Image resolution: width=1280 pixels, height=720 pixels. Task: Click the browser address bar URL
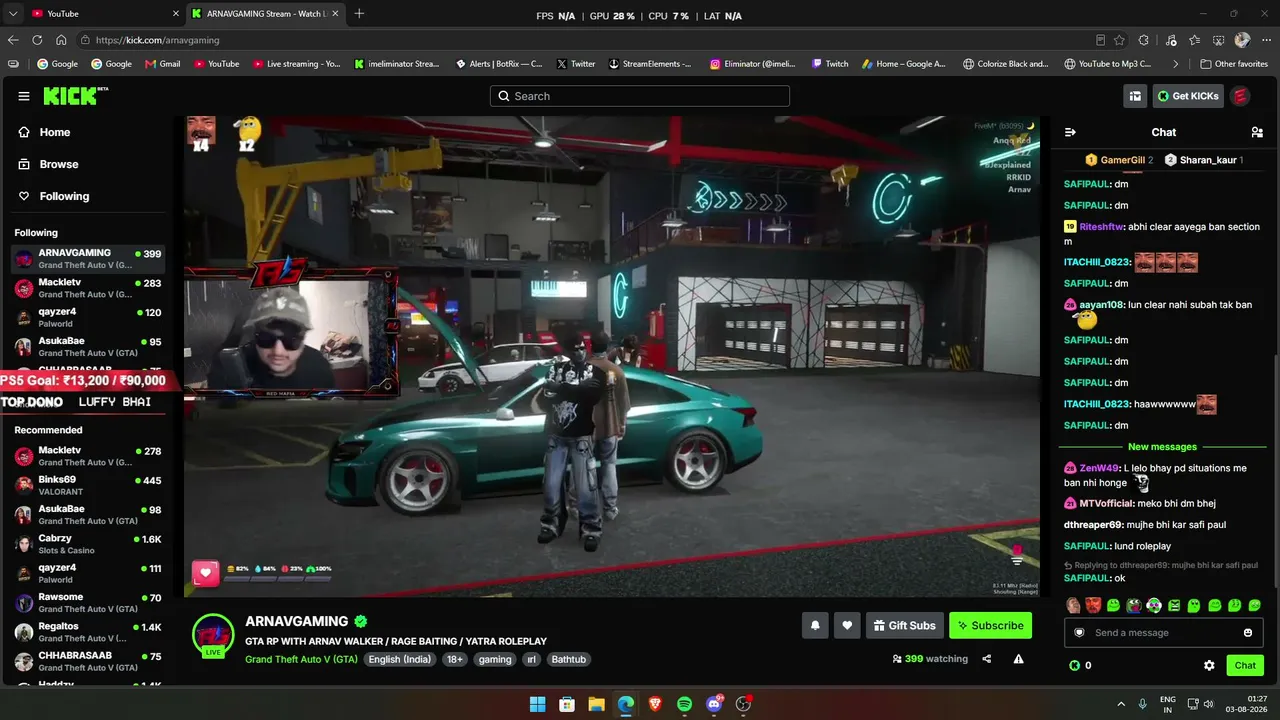pos(158,40)
